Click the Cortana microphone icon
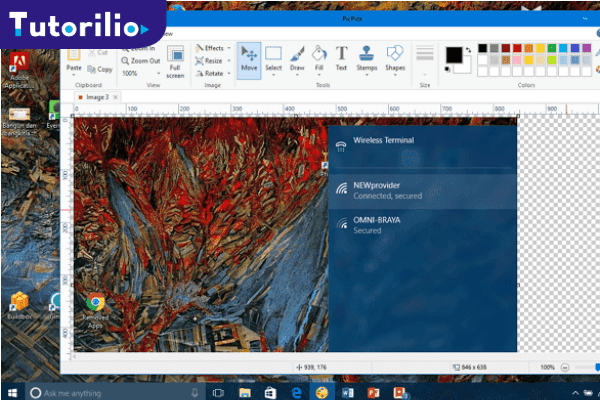Screen dimensions: 600x400 (x=195, y=393)
